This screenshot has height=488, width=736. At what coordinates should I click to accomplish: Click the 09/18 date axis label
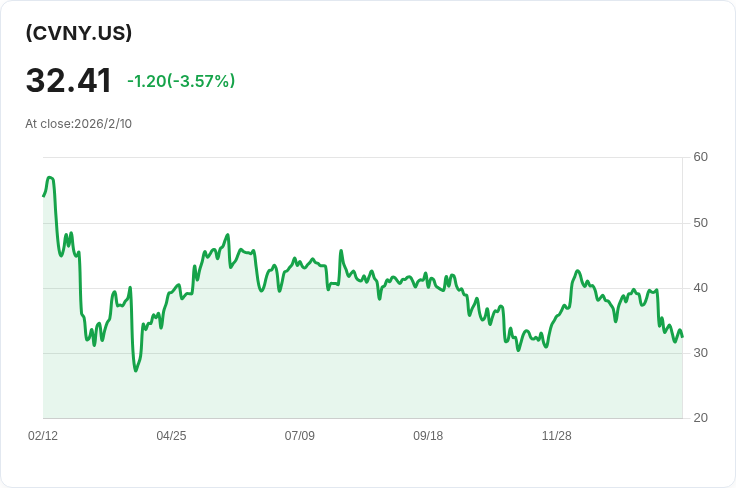point(428,436)
